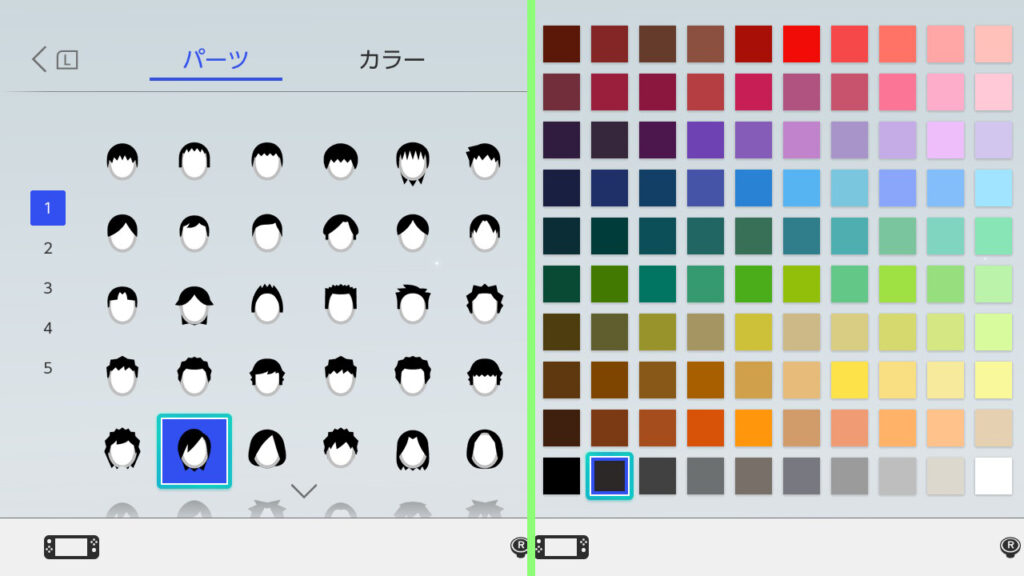This screenshot has height=576, width=1024.
Task: Expand more hairstyles with the down chevron
Action: pos(304,490)
